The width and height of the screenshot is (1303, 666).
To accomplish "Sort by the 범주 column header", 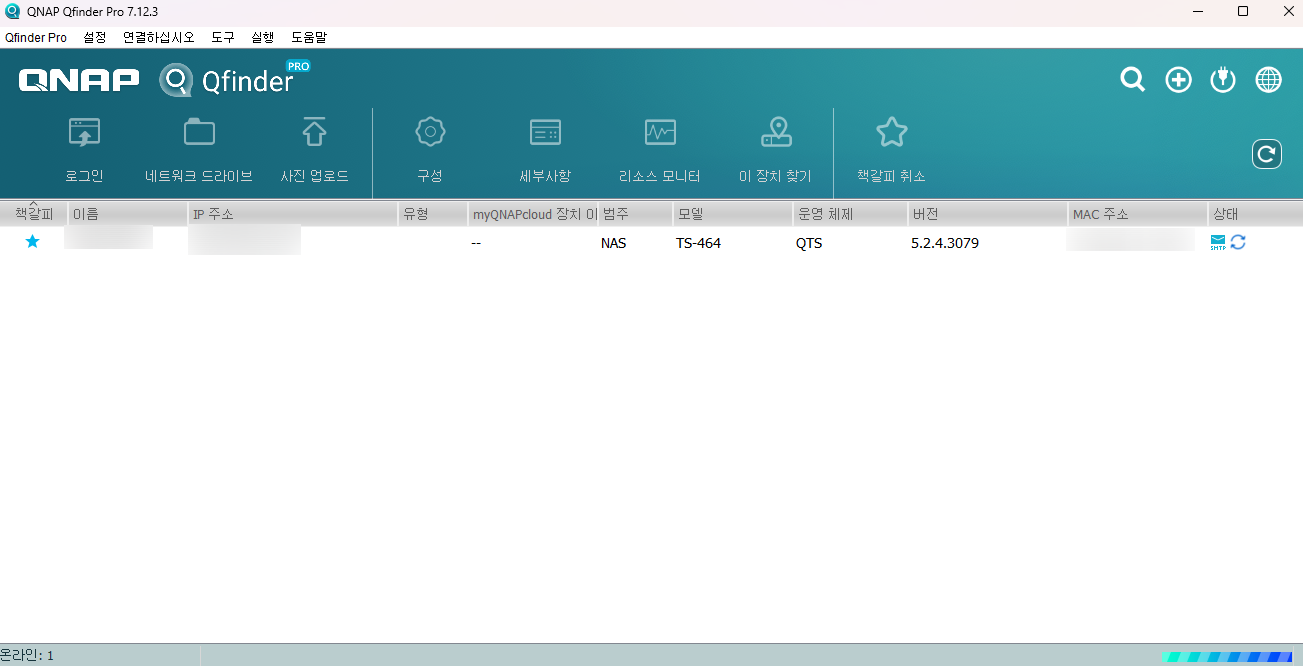I will point(635,214).
